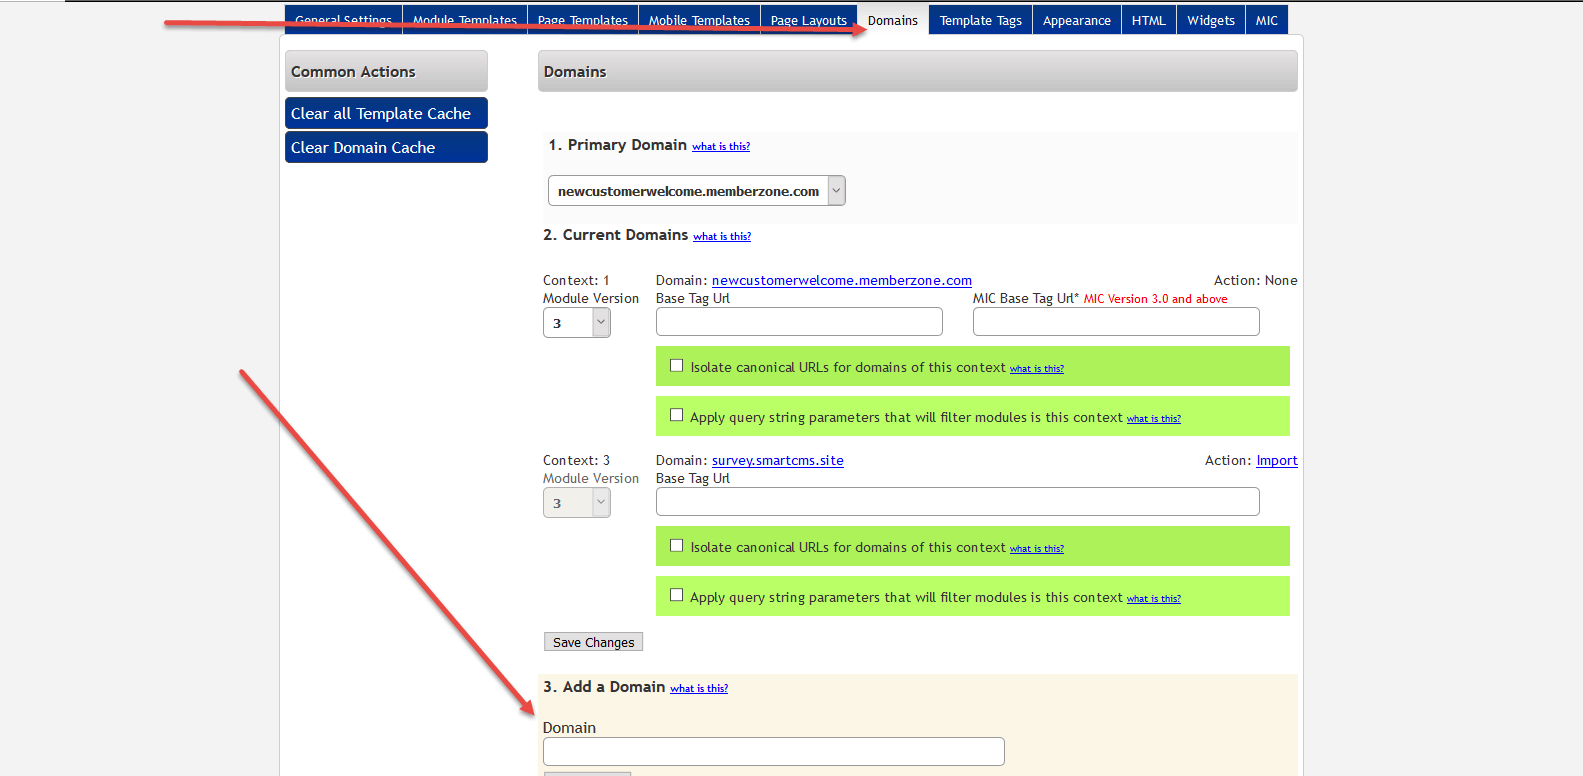1583x776 pixels.
Task: Click Clear all Template Cache button
Action: [386, 113]
